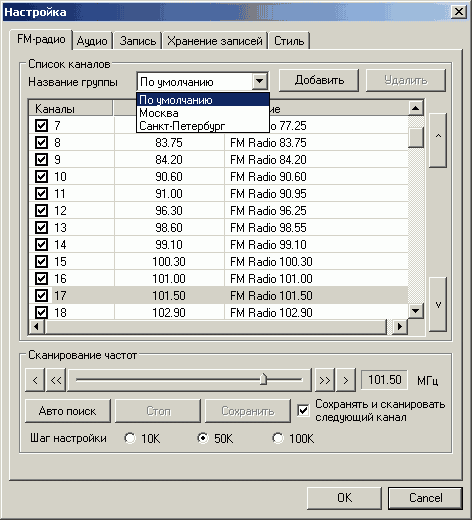
Task: Toggle 'Сохранять и сканировать следующий канал' checkbox
Action: [x=303, y=411]
